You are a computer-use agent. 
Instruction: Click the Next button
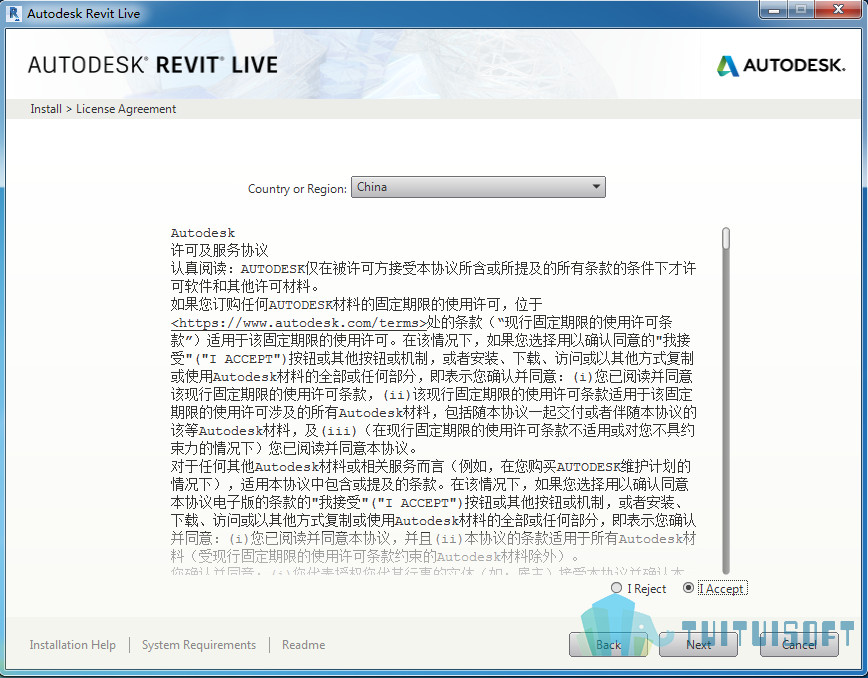coord(698,644)
